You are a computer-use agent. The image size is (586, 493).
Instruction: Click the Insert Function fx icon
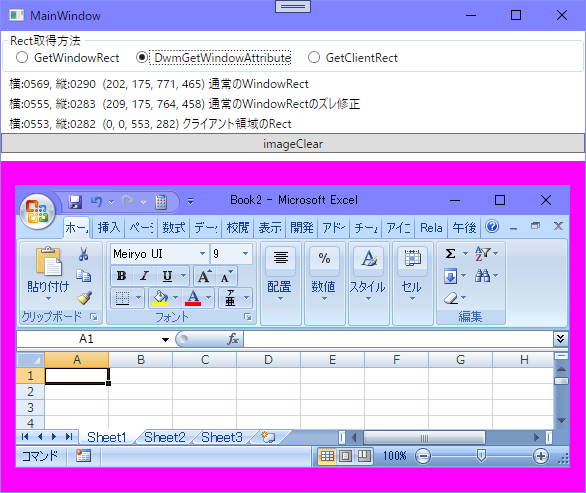233,339
